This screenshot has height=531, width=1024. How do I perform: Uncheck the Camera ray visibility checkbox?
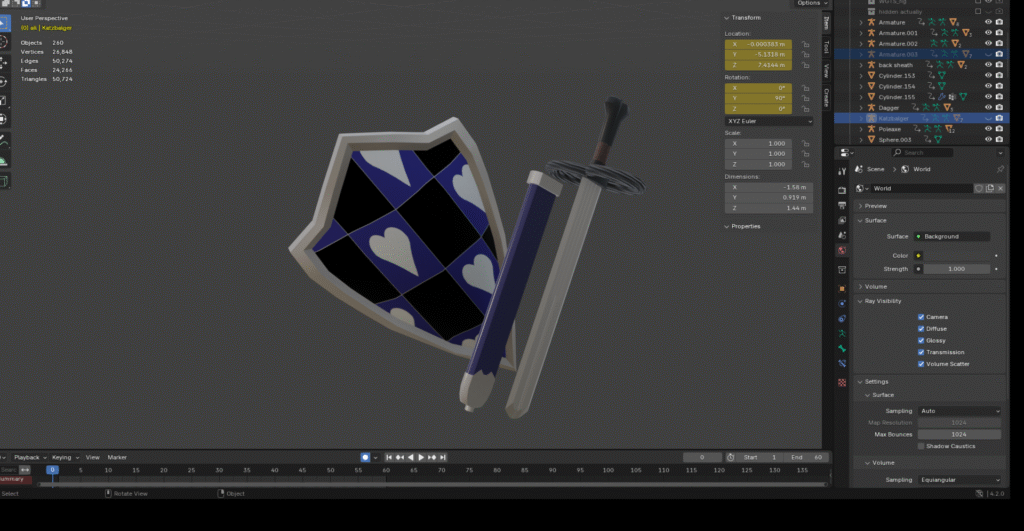[x=921, y=317]
